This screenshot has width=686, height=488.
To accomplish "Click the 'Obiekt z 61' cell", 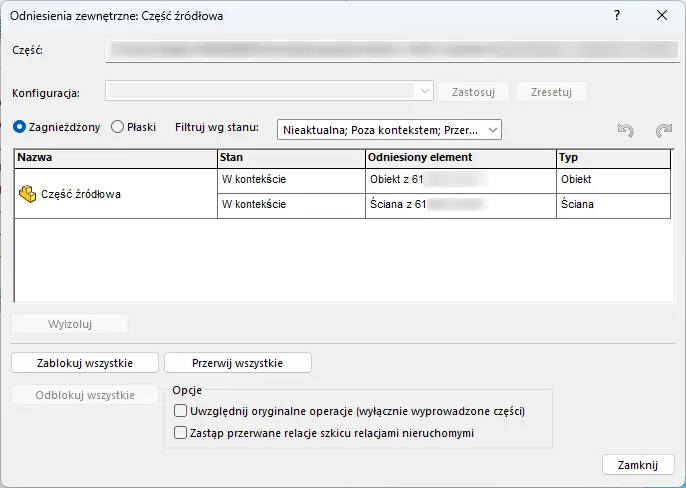I will point(461,180).
